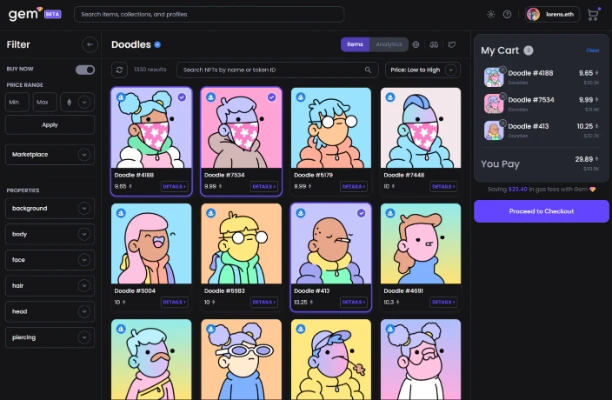The height and width of the screenshot is (400, 612).
Task: Remove Doodle #4188 from cart
Action: click(503, 69)
